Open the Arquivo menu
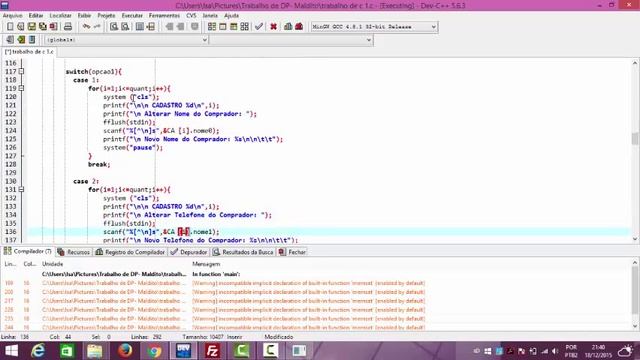This screenshot has height=360, width=640. (x=13, y=16)
